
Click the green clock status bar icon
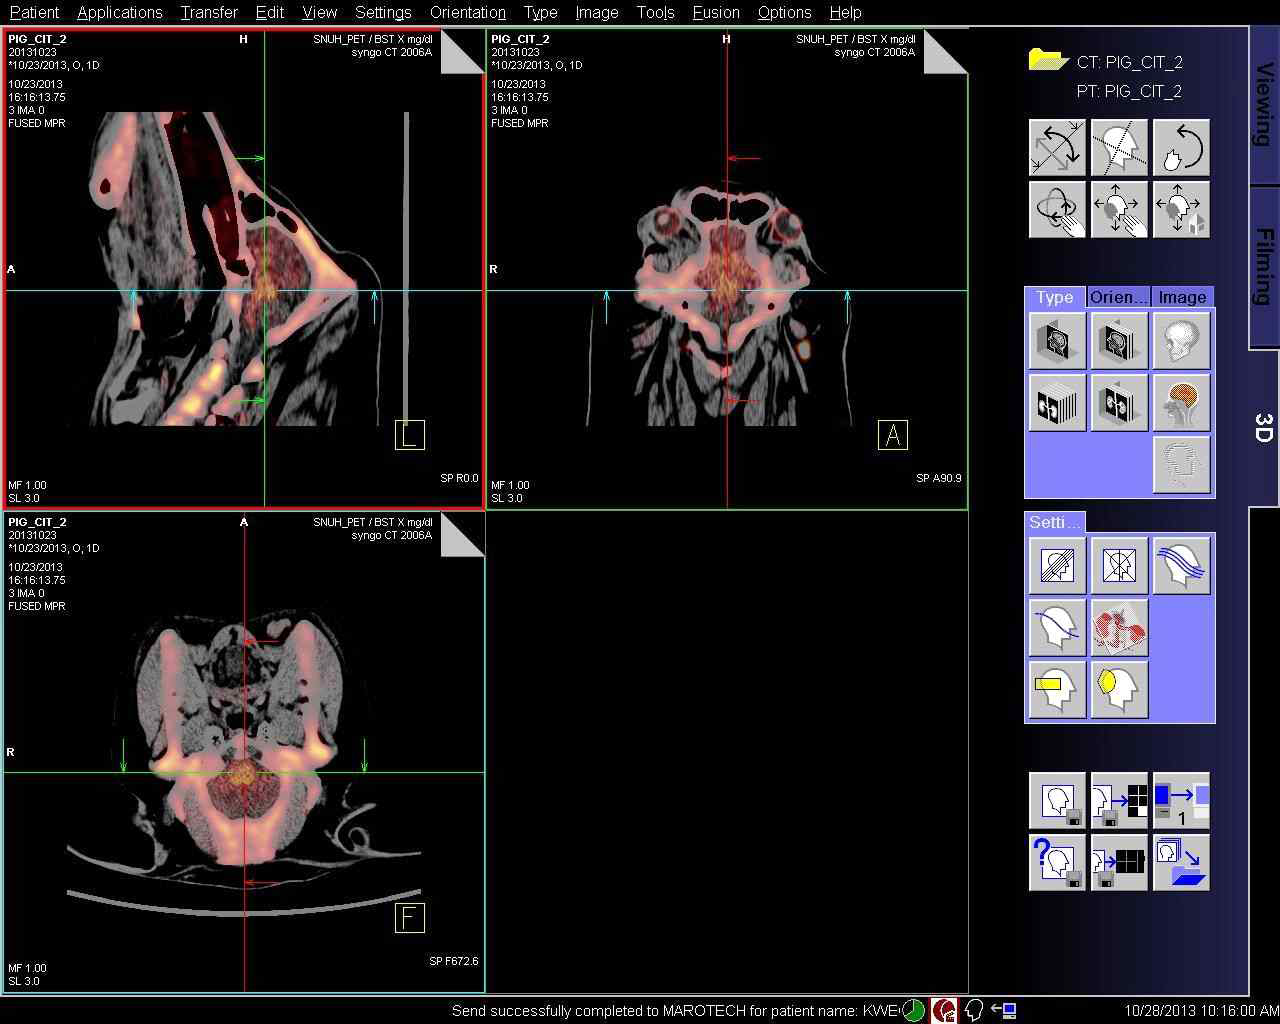914,1011
